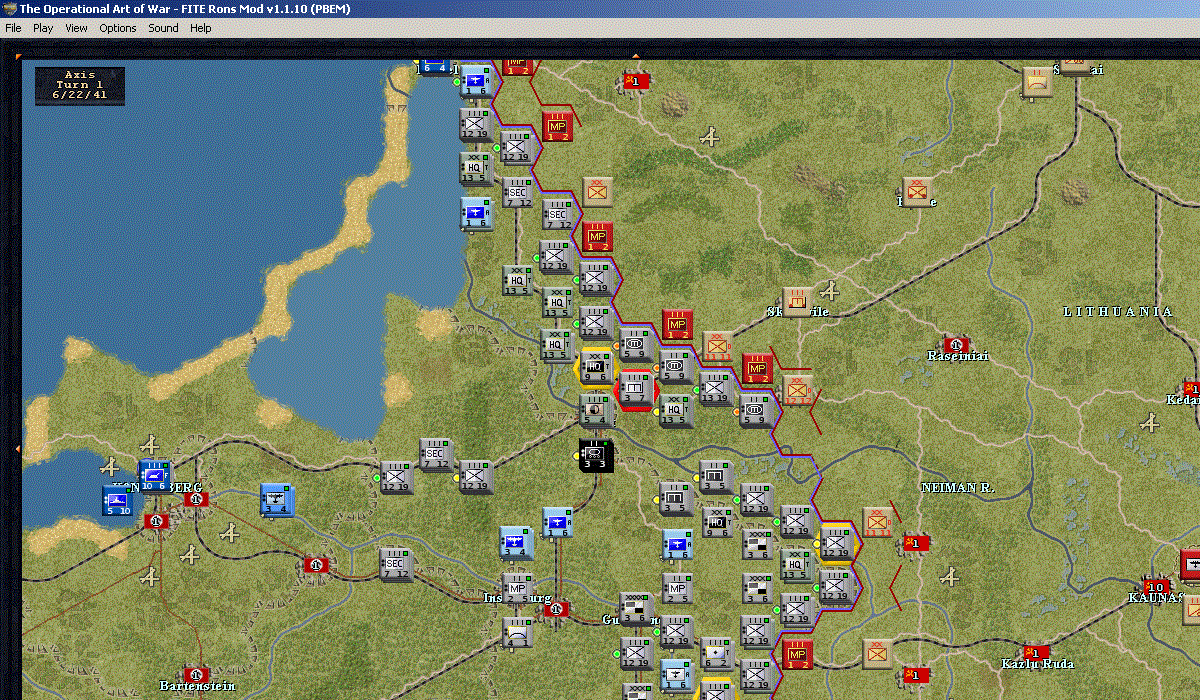Click the airfield icon beside Skaudvile
Viewport: 1200px width, 700px height.
[x=829, y=290]
